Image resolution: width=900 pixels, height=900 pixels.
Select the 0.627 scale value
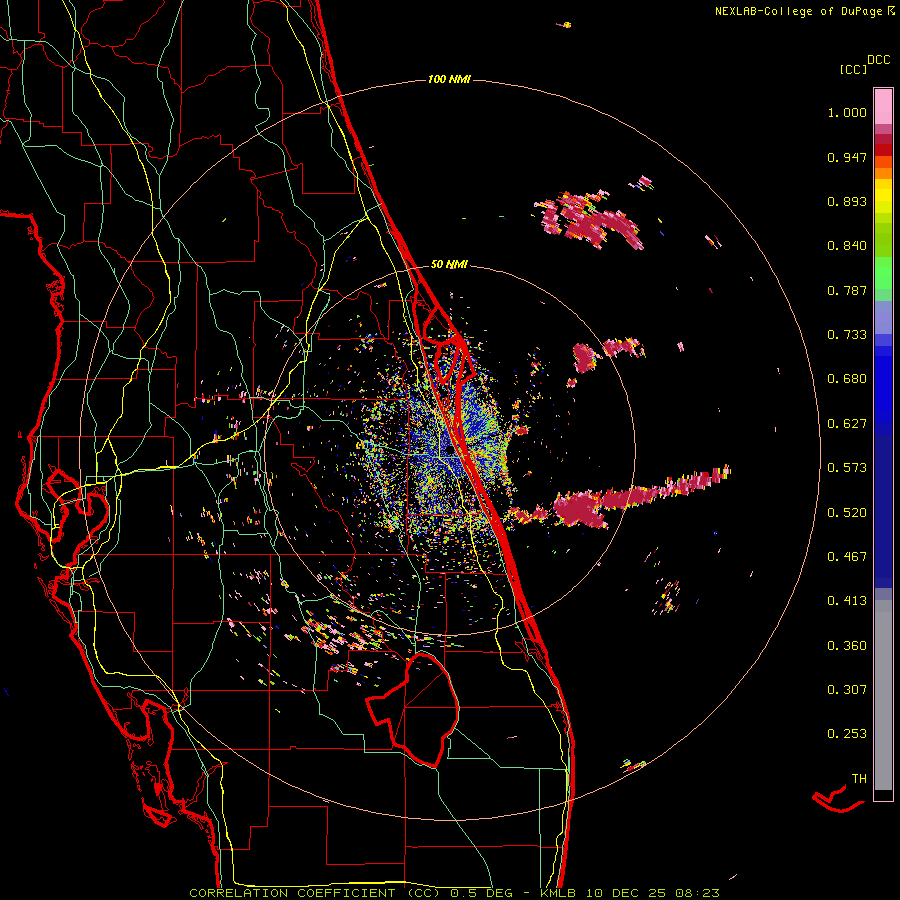[x=847, y=424]
